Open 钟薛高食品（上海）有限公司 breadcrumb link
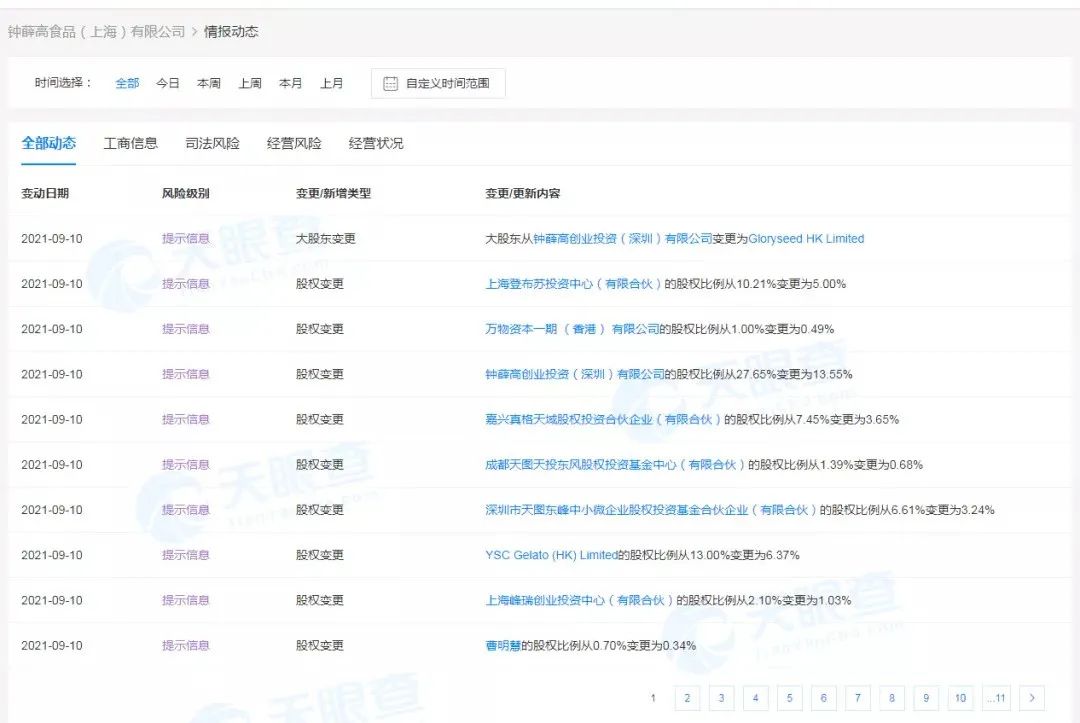 click(96, 32)
